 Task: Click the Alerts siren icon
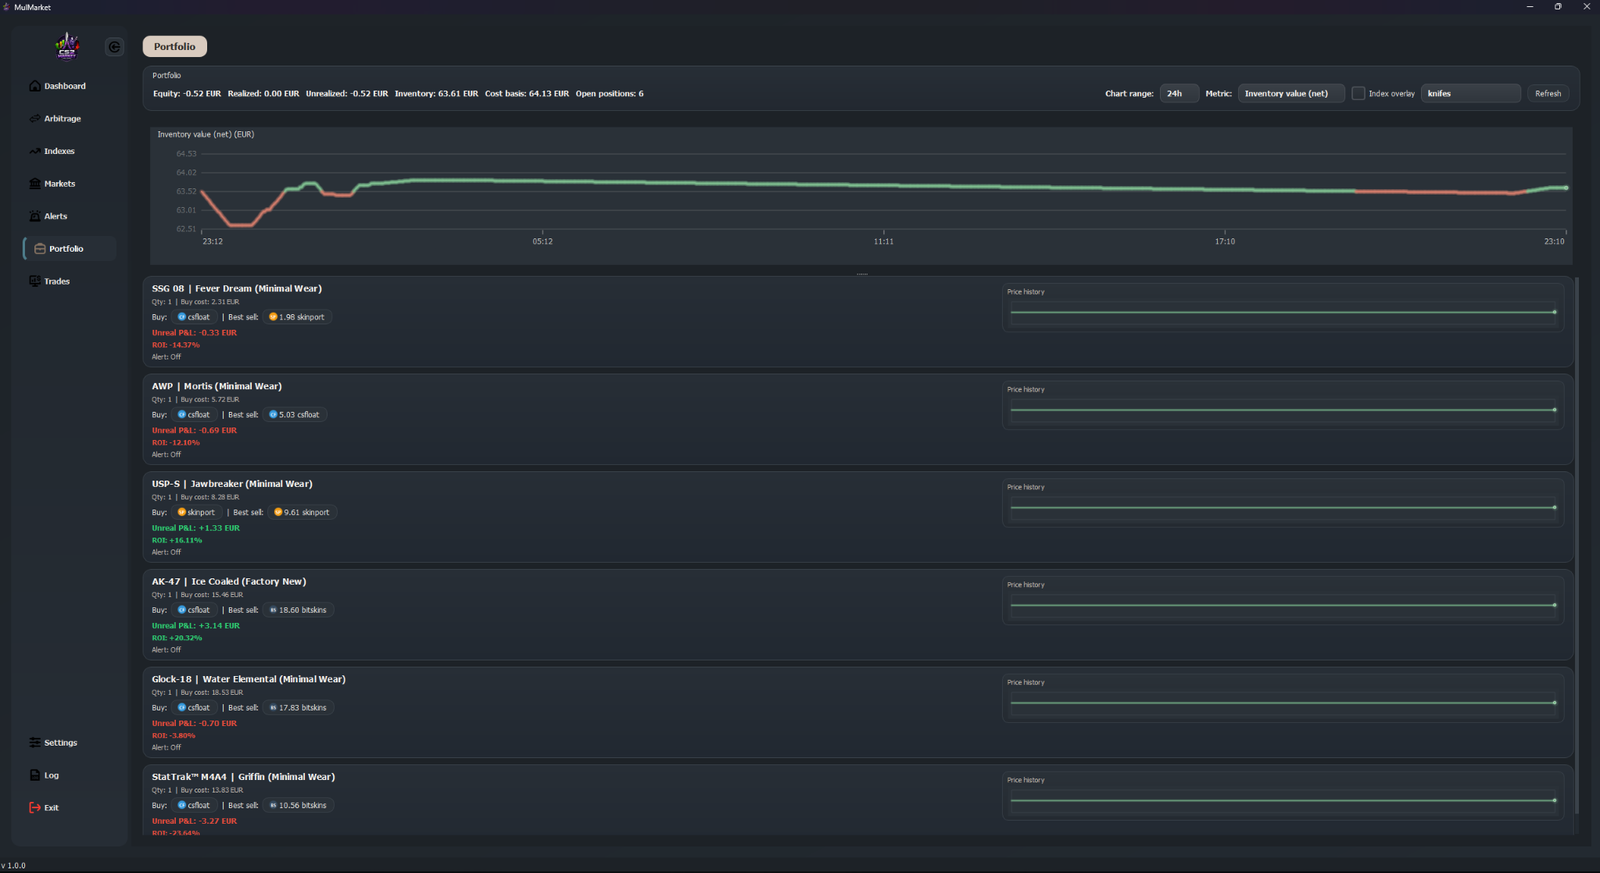pyautogui.click(x=35, y=216)
